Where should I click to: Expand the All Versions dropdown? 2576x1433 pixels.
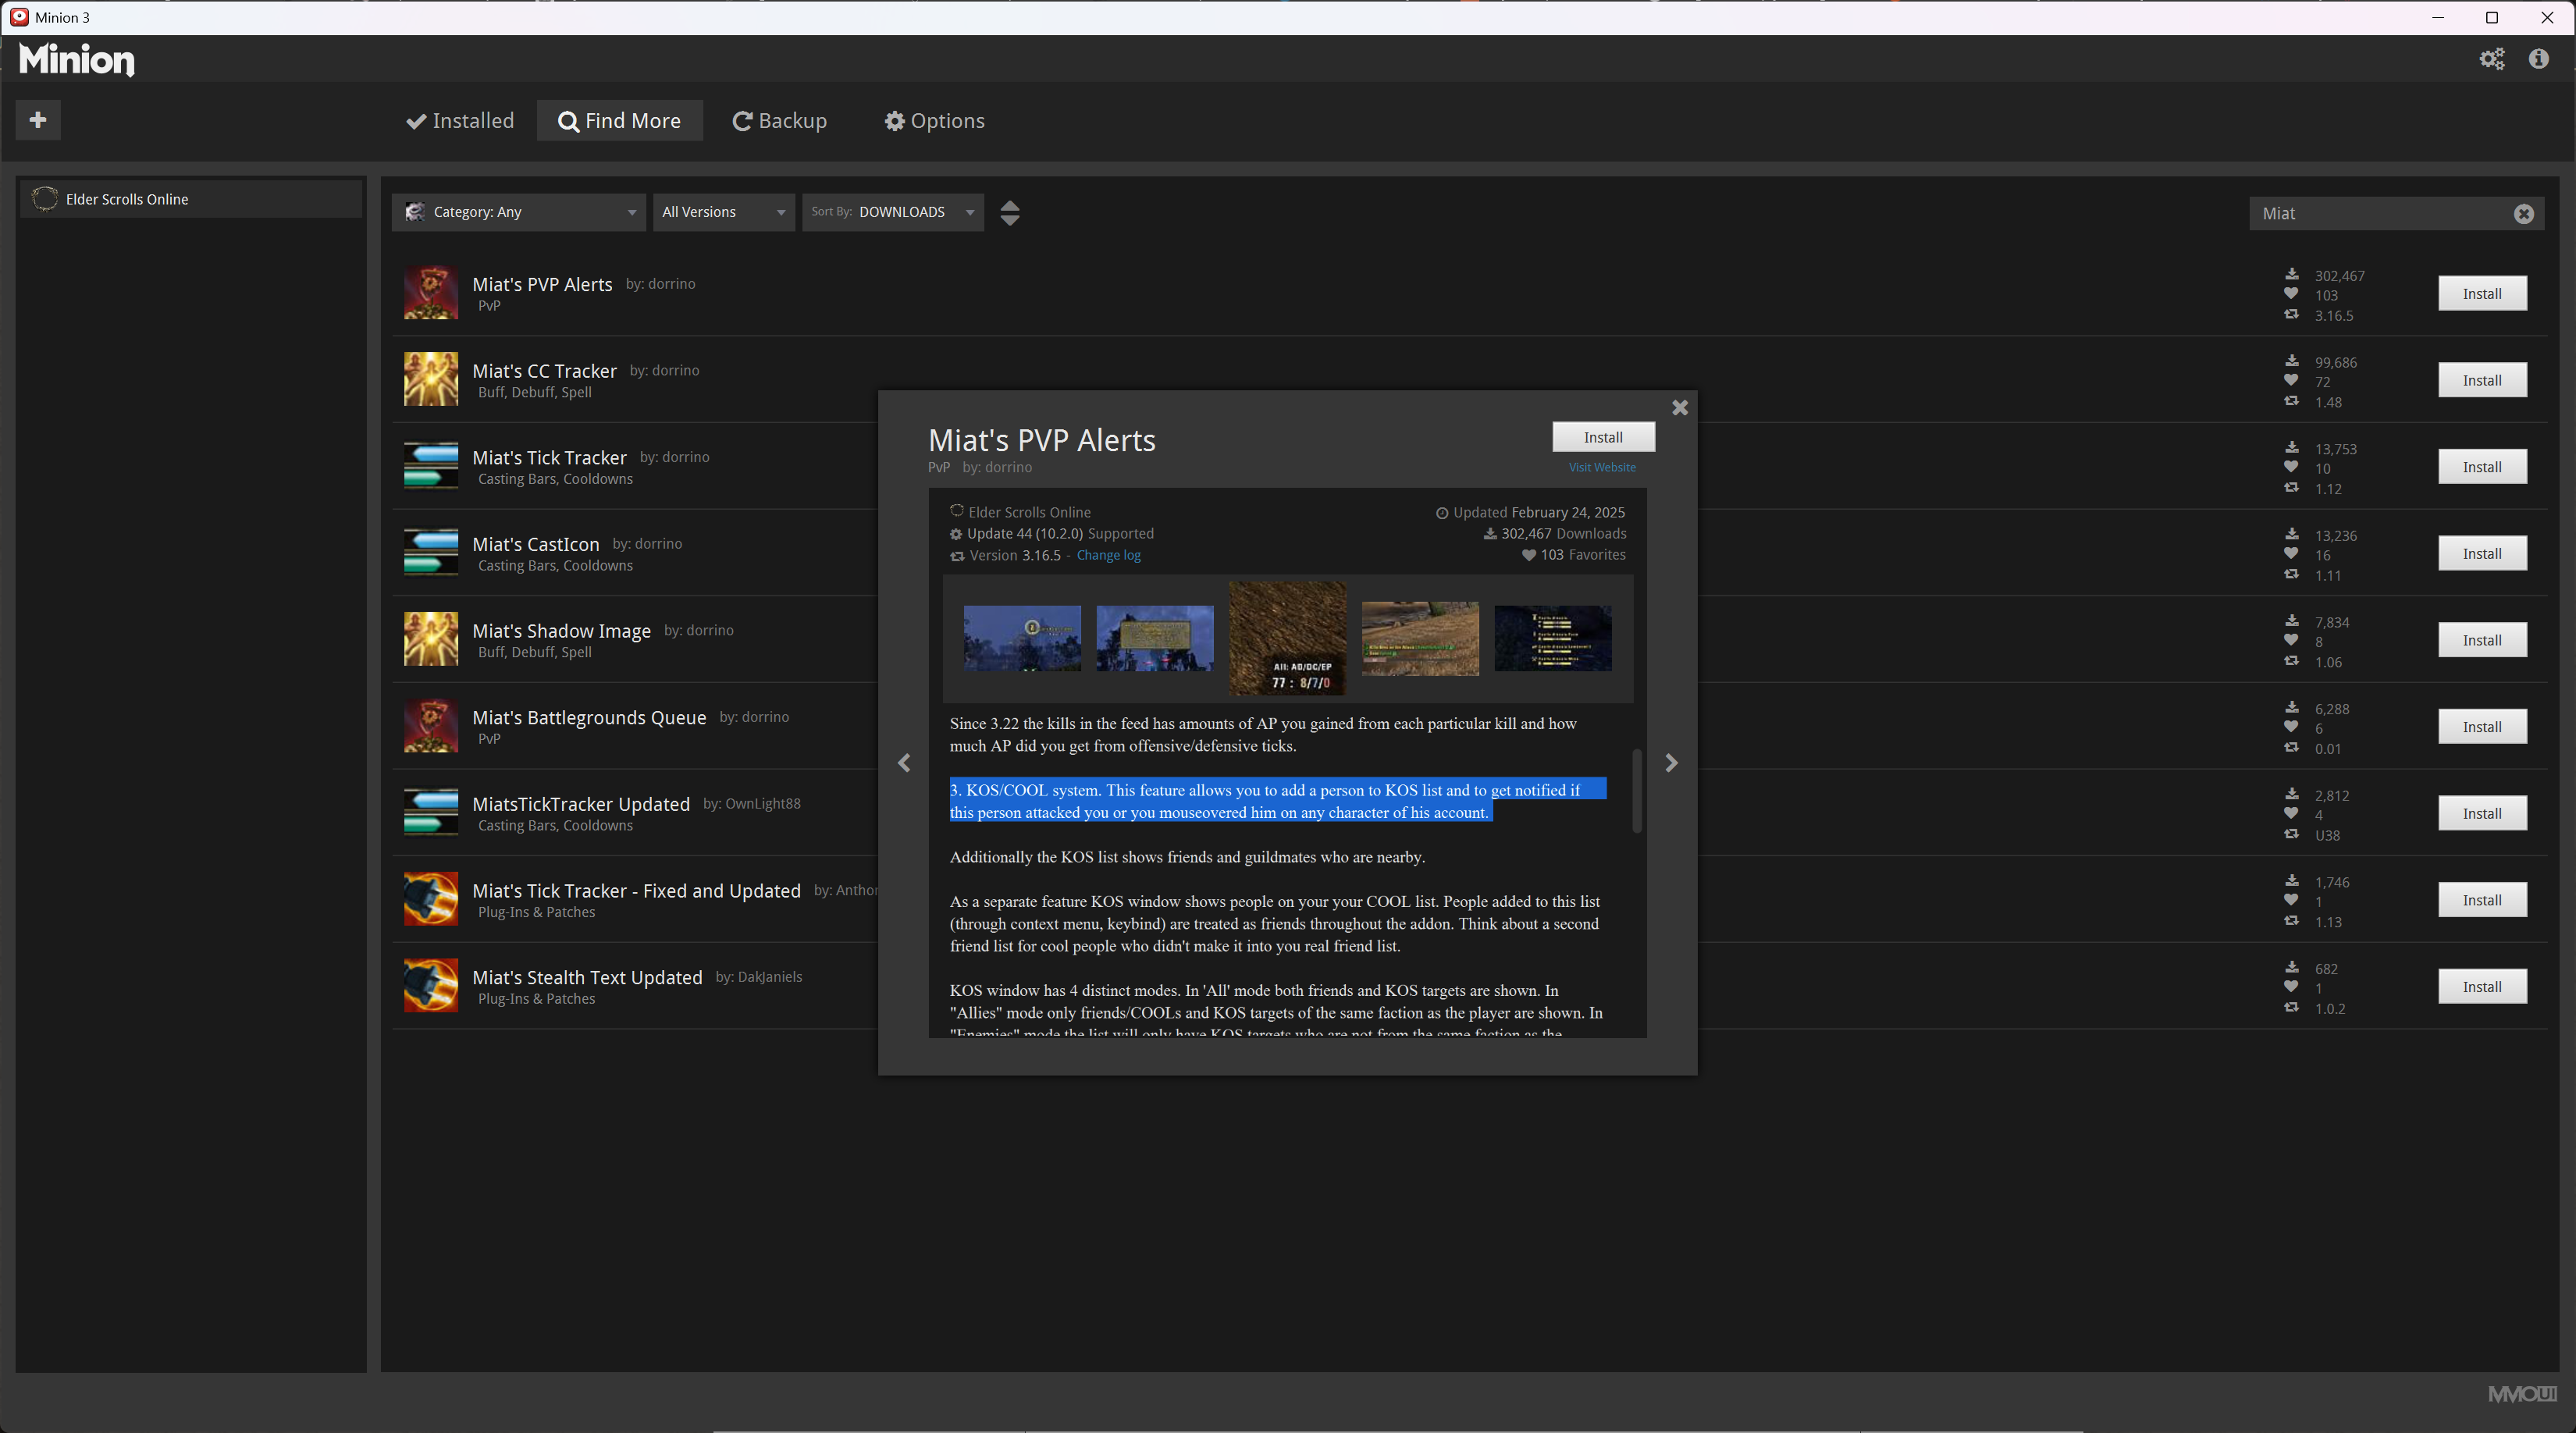click(x=723, y=212)
